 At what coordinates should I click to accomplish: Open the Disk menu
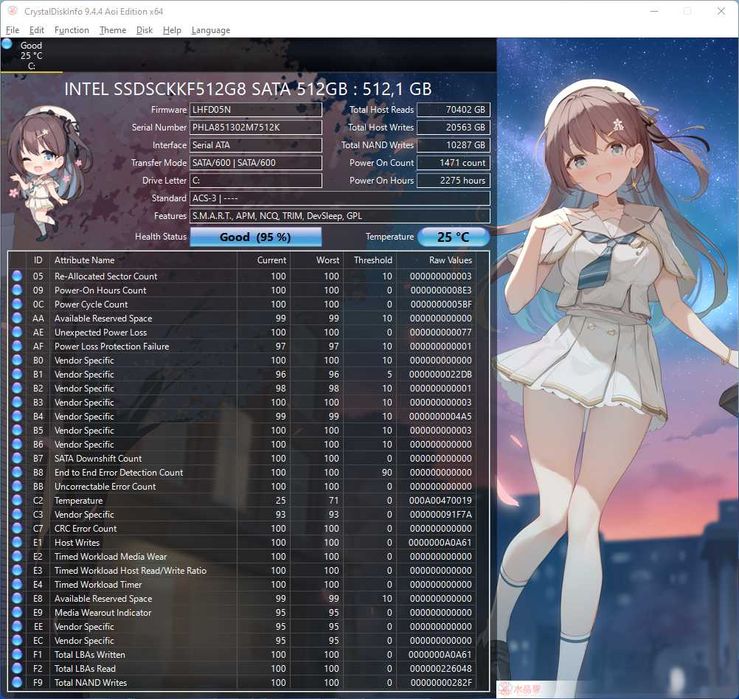click(144, 30)
